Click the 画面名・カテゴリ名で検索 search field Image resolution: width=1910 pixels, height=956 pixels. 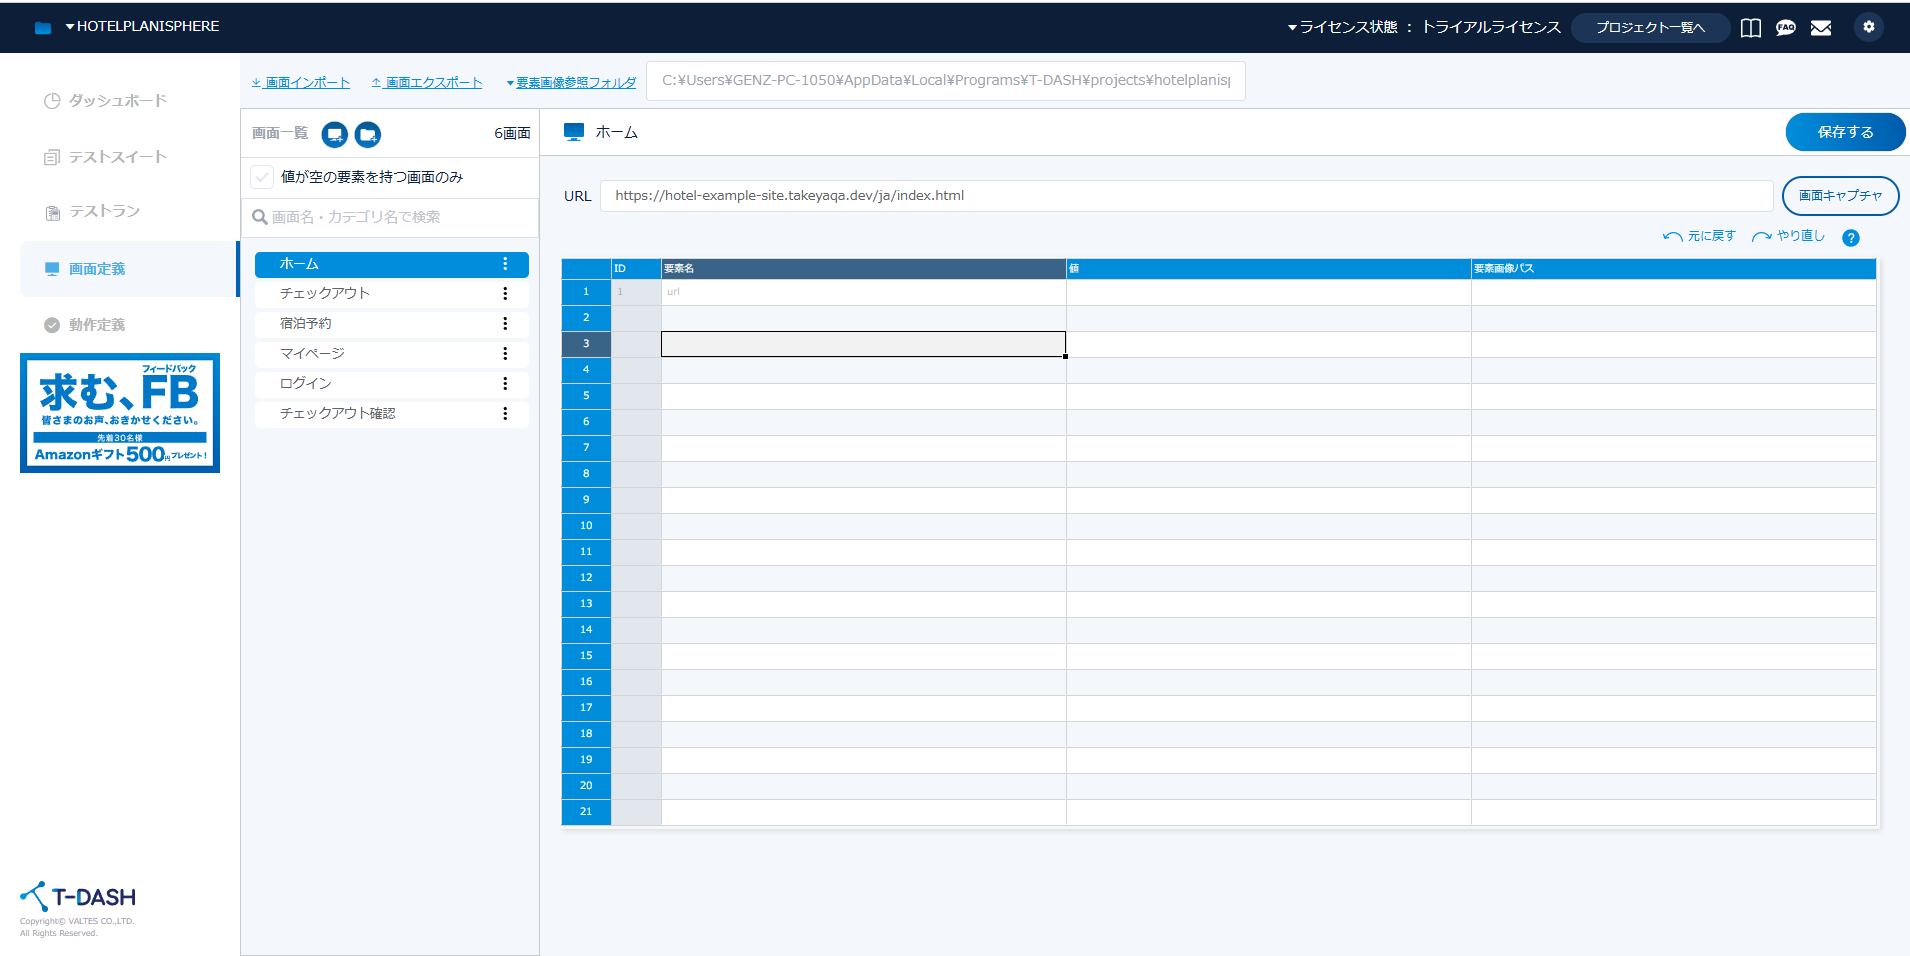[x=390, y=217]
